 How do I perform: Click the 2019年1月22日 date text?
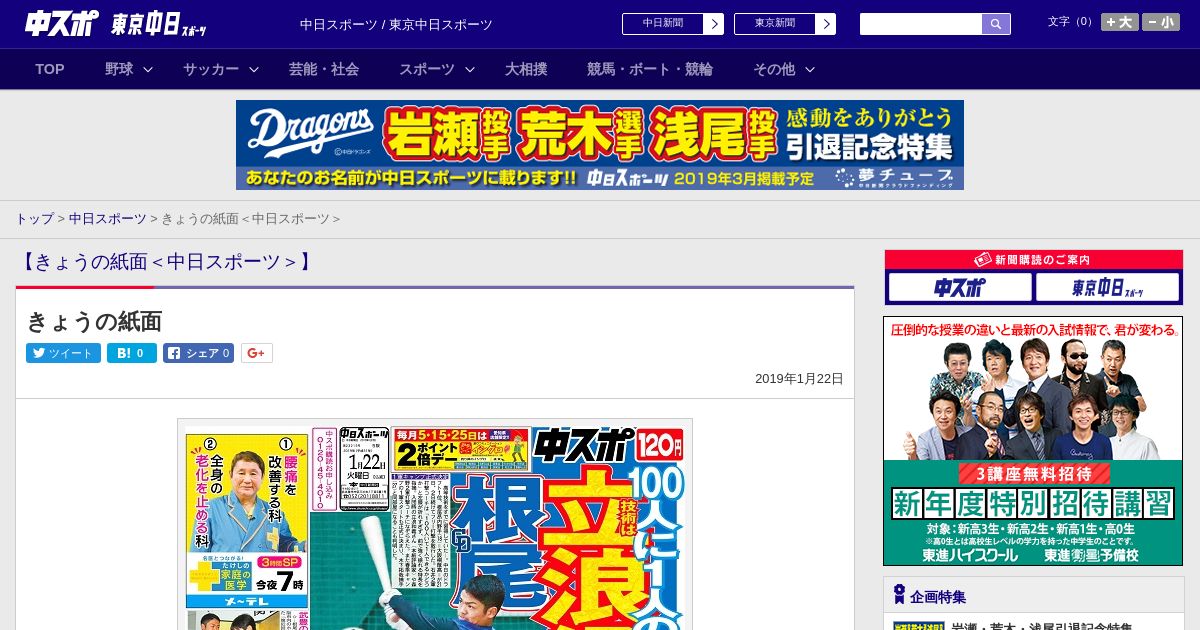point(799,379)
